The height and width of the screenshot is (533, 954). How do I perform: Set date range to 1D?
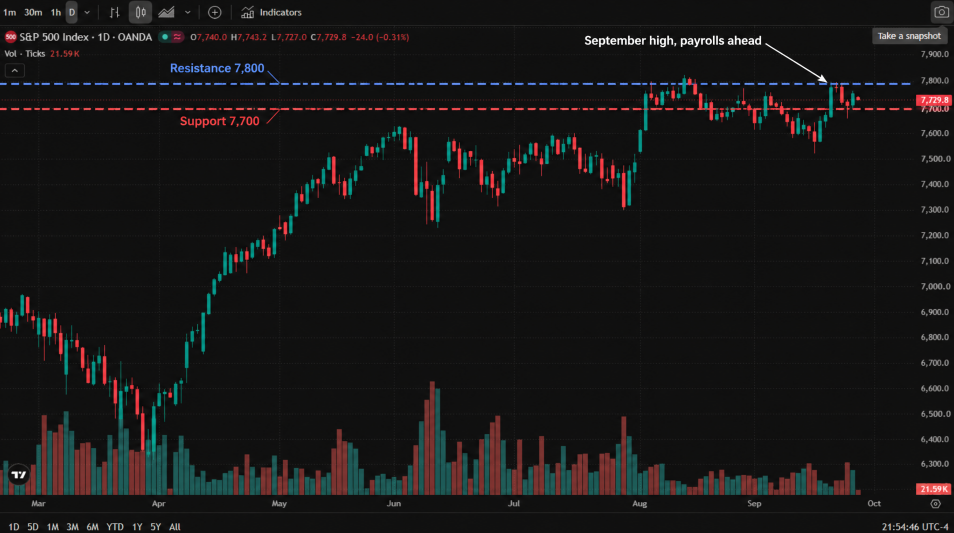coord(13,527)
